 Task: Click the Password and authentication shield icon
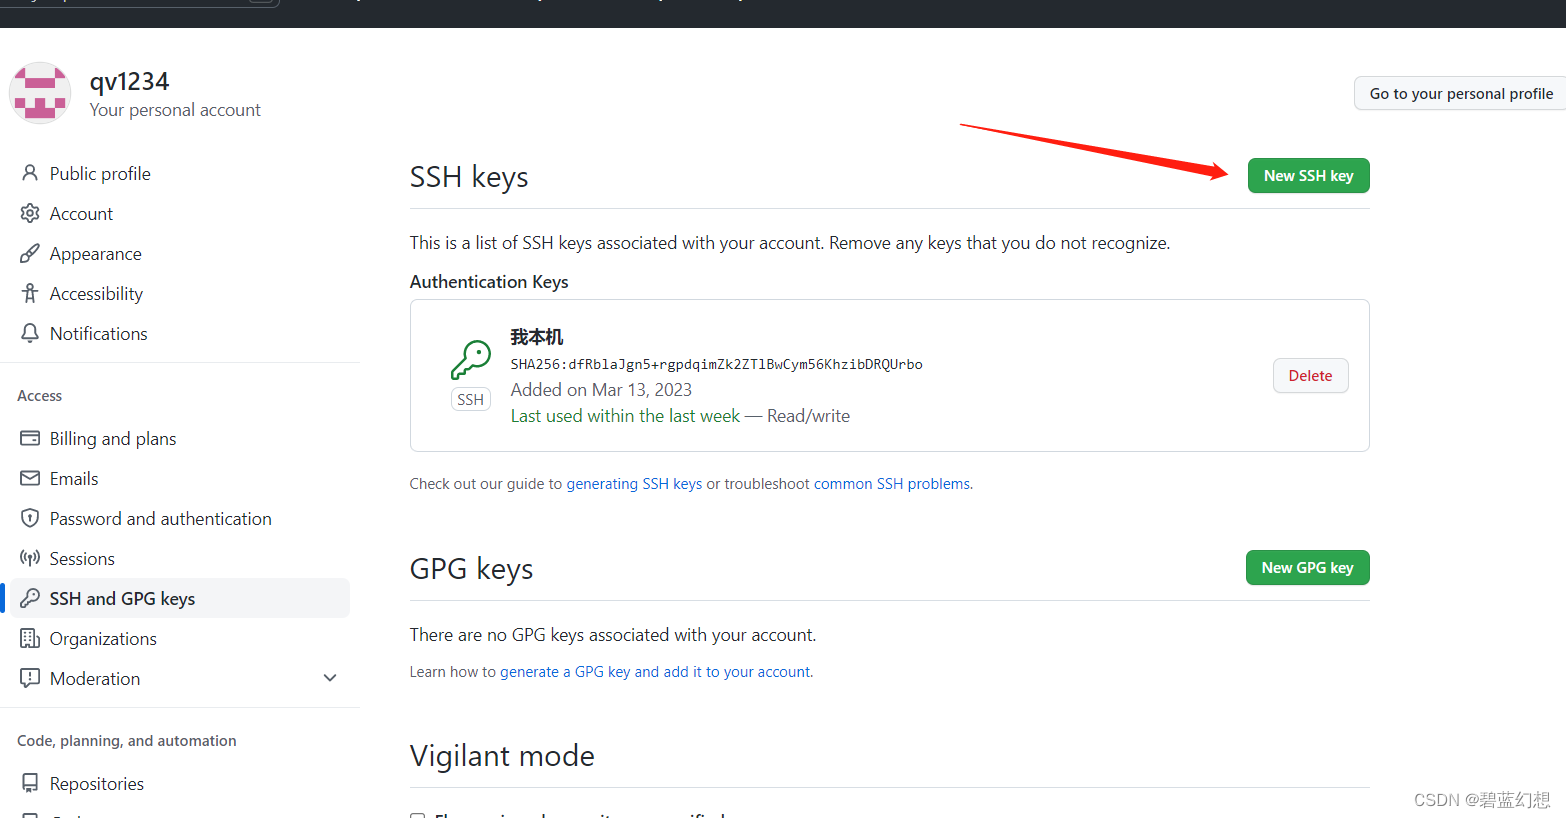coord(30,518)
